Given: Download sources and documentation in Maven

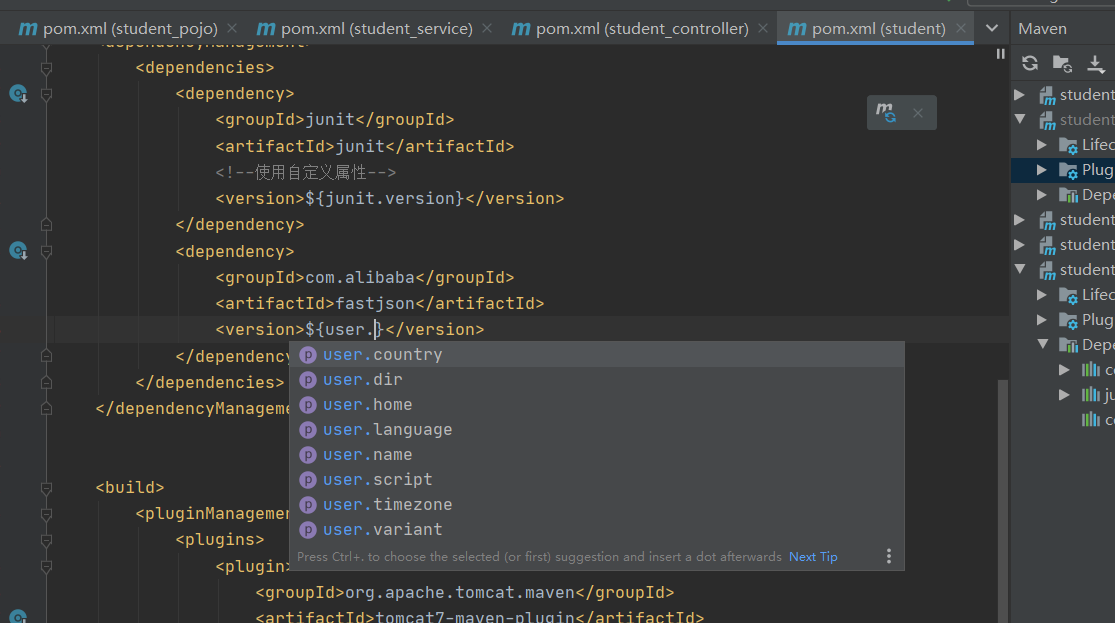Looking at the screenshot, I should [1096, 63].
